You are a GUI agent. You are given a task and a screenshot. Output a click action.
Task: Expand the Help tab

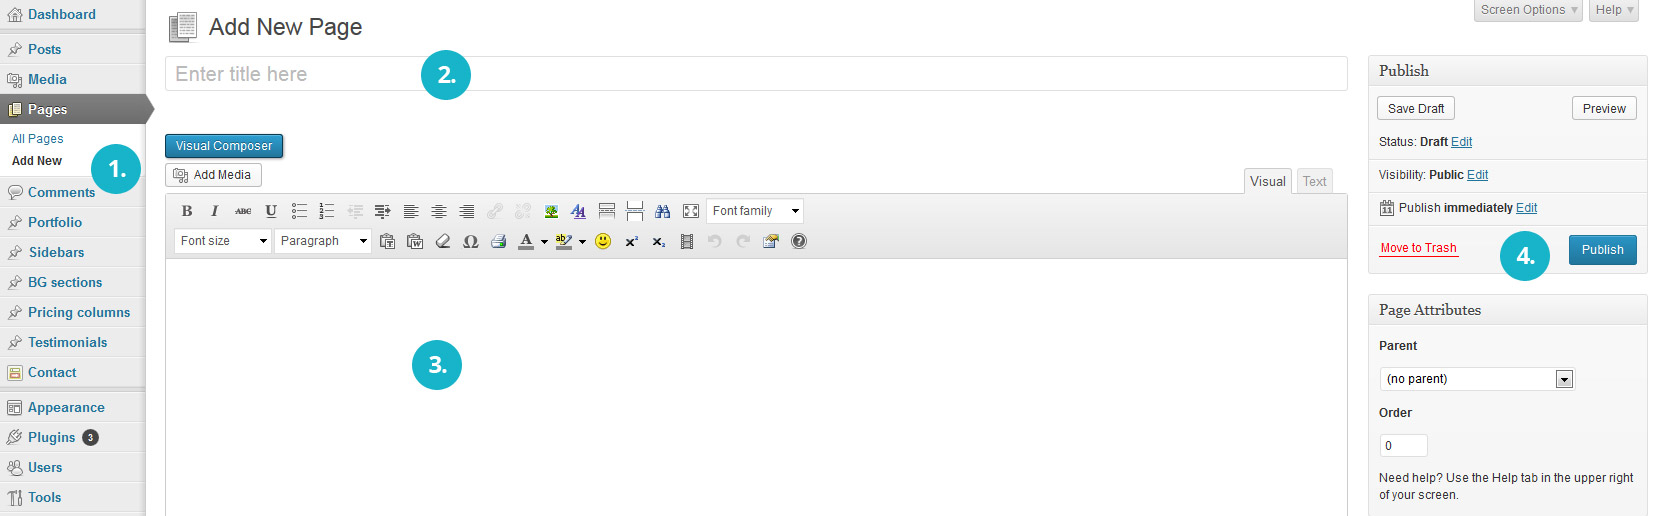click(1614, 10)
